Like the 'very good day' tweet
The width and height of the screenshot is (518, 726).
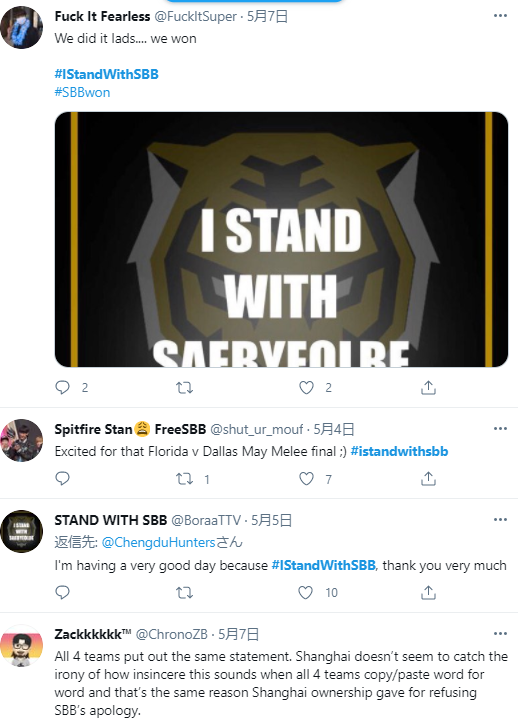point(305,592)
